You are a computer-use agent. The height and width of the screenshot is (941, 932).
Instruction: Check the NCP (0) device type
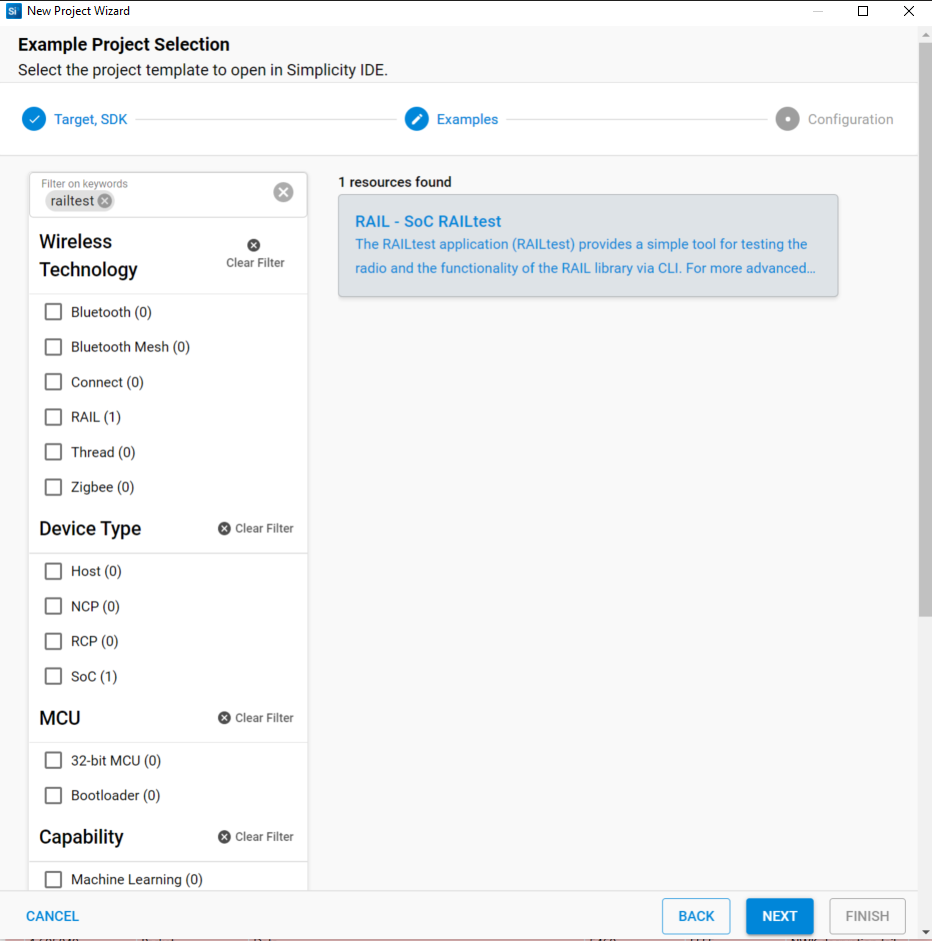pos(53,606)
